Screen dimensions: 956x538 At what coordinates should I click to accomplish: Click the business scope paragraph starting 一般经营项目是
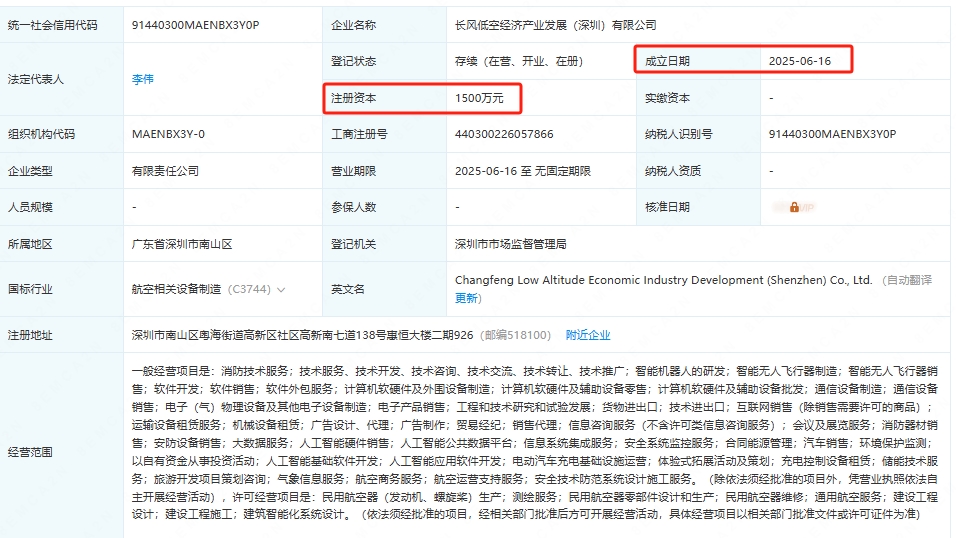(535, 443)
